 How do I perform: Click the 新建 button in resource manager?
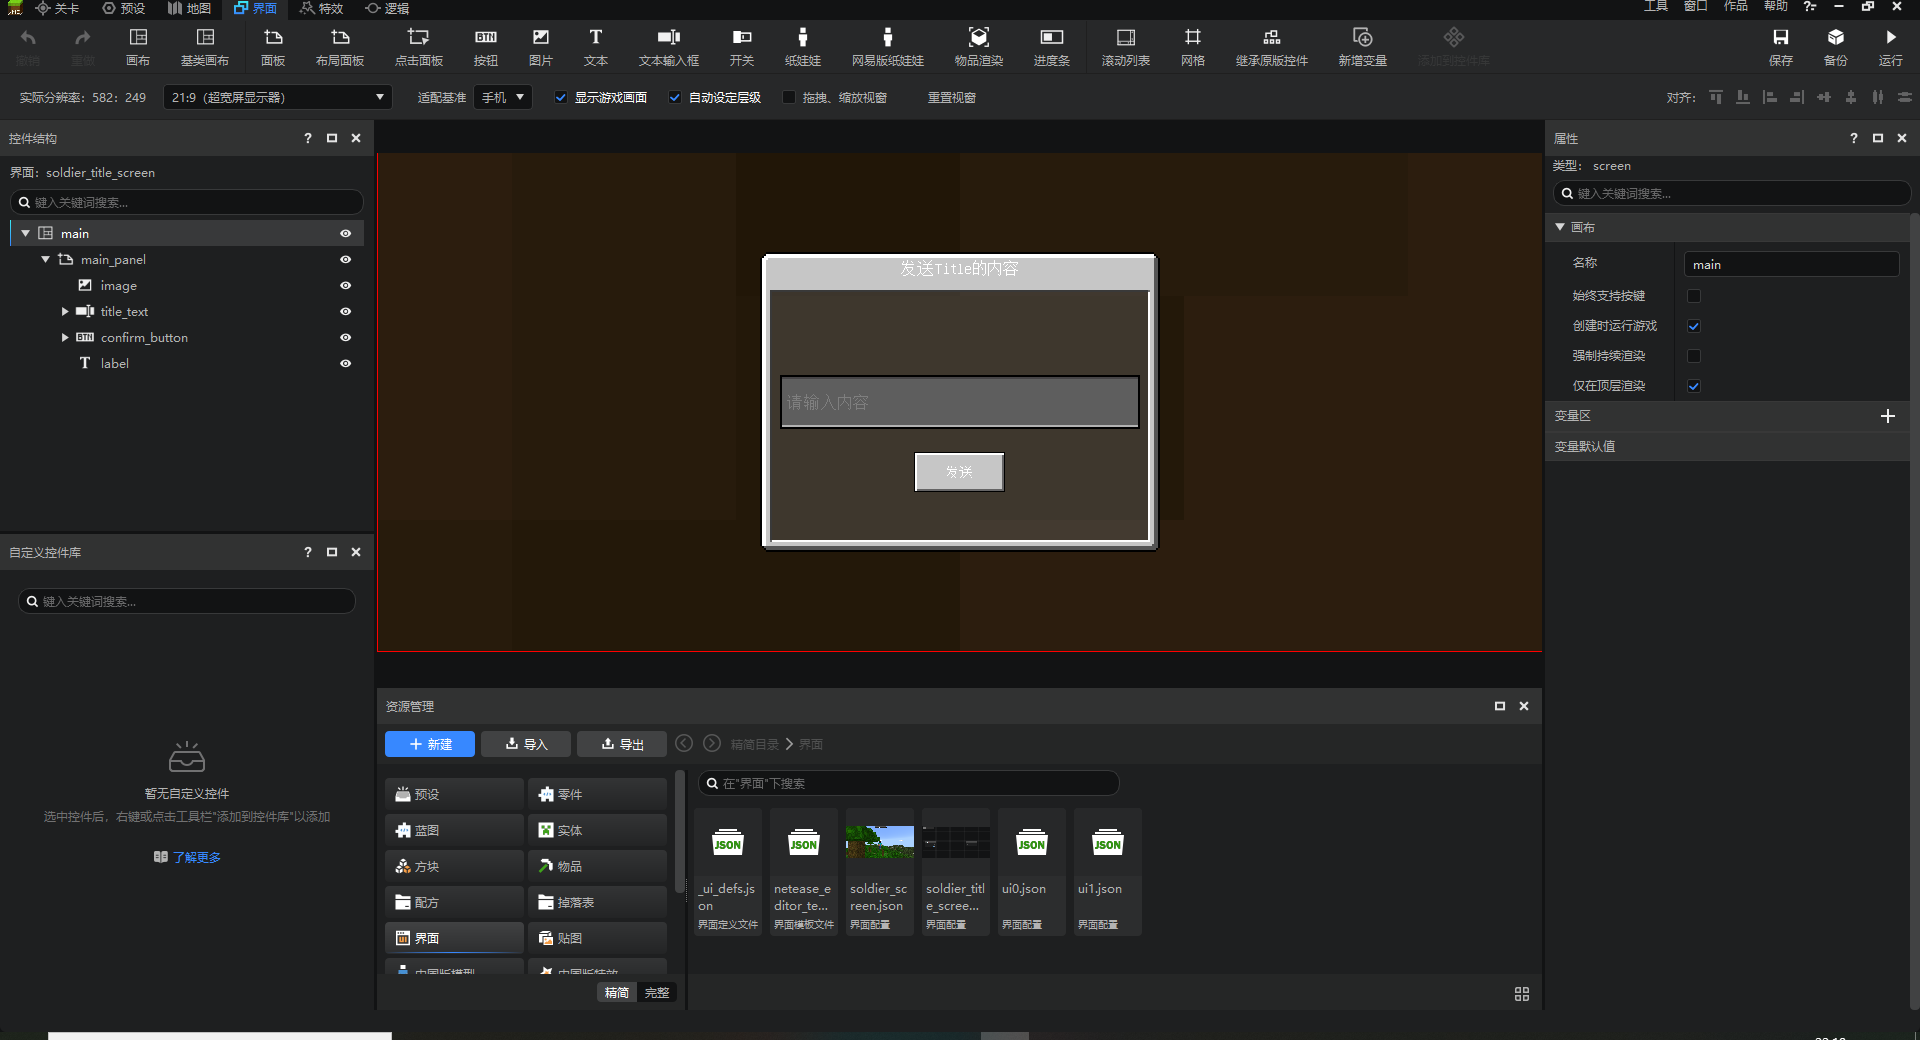pyautogui.click(x=430, y=744)
